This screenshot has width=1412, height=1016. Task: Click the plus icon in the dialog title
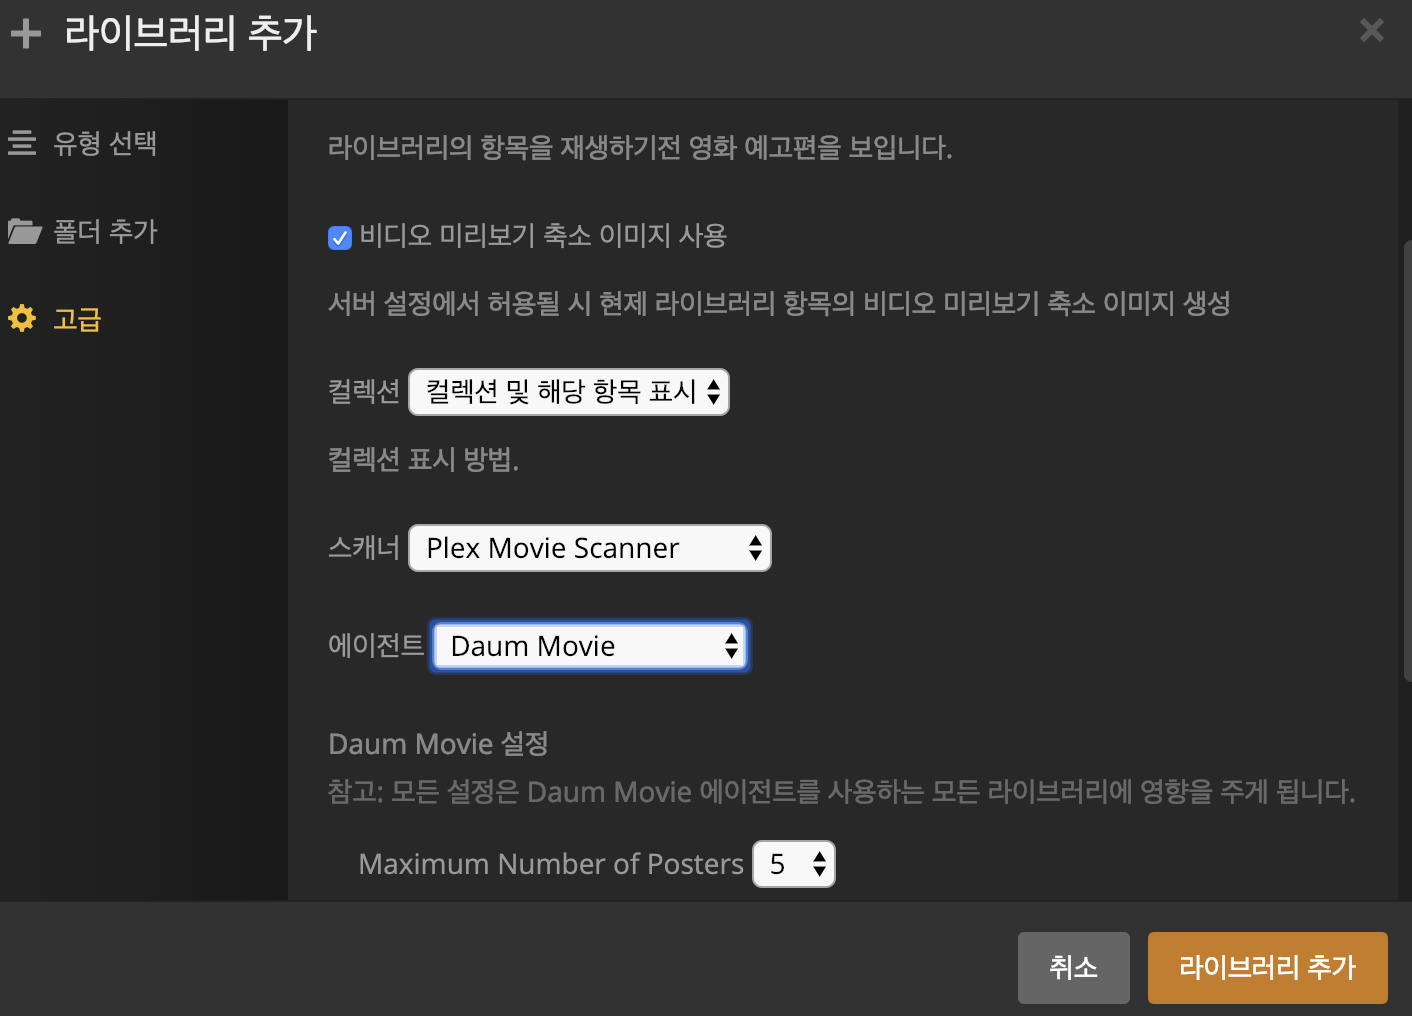[x=26, y=34]
